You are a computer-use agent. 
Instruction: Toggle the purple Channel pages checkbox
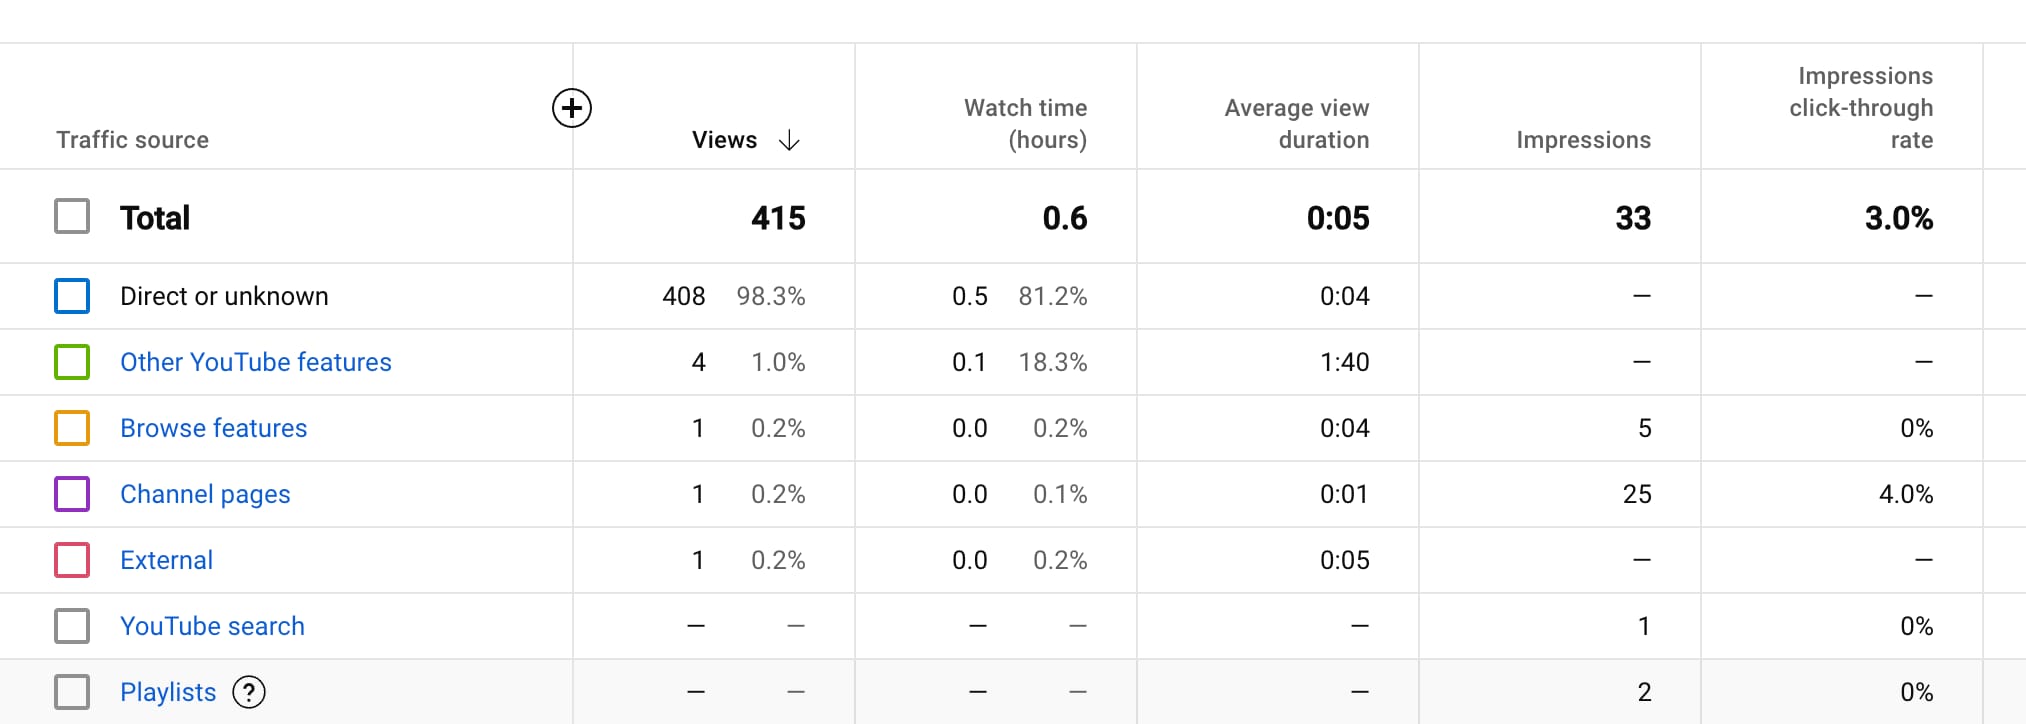(72, 494)
